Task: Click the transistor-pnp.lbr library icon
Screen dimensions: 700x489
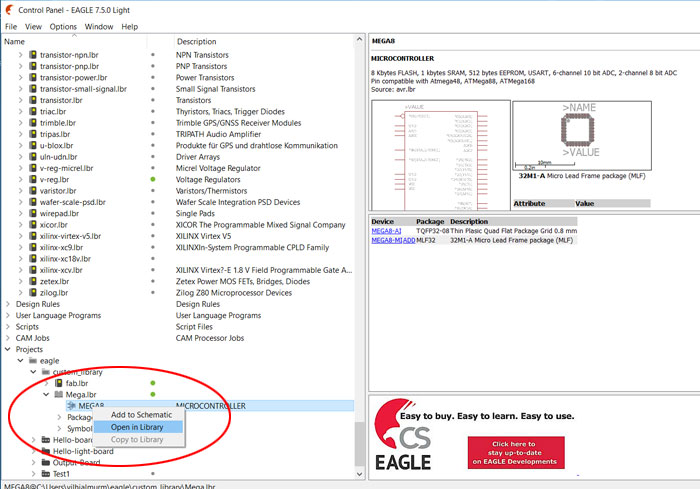Action: pyautogui.click(x=33, y=66)
